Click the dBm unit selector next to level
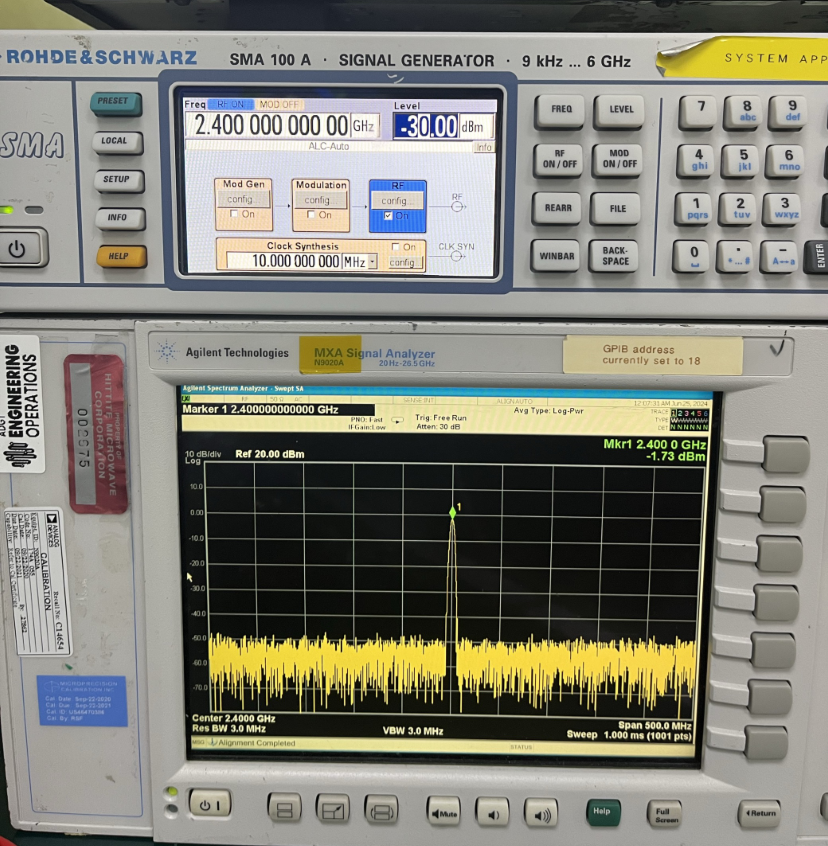828x846 pixels. 472,126
